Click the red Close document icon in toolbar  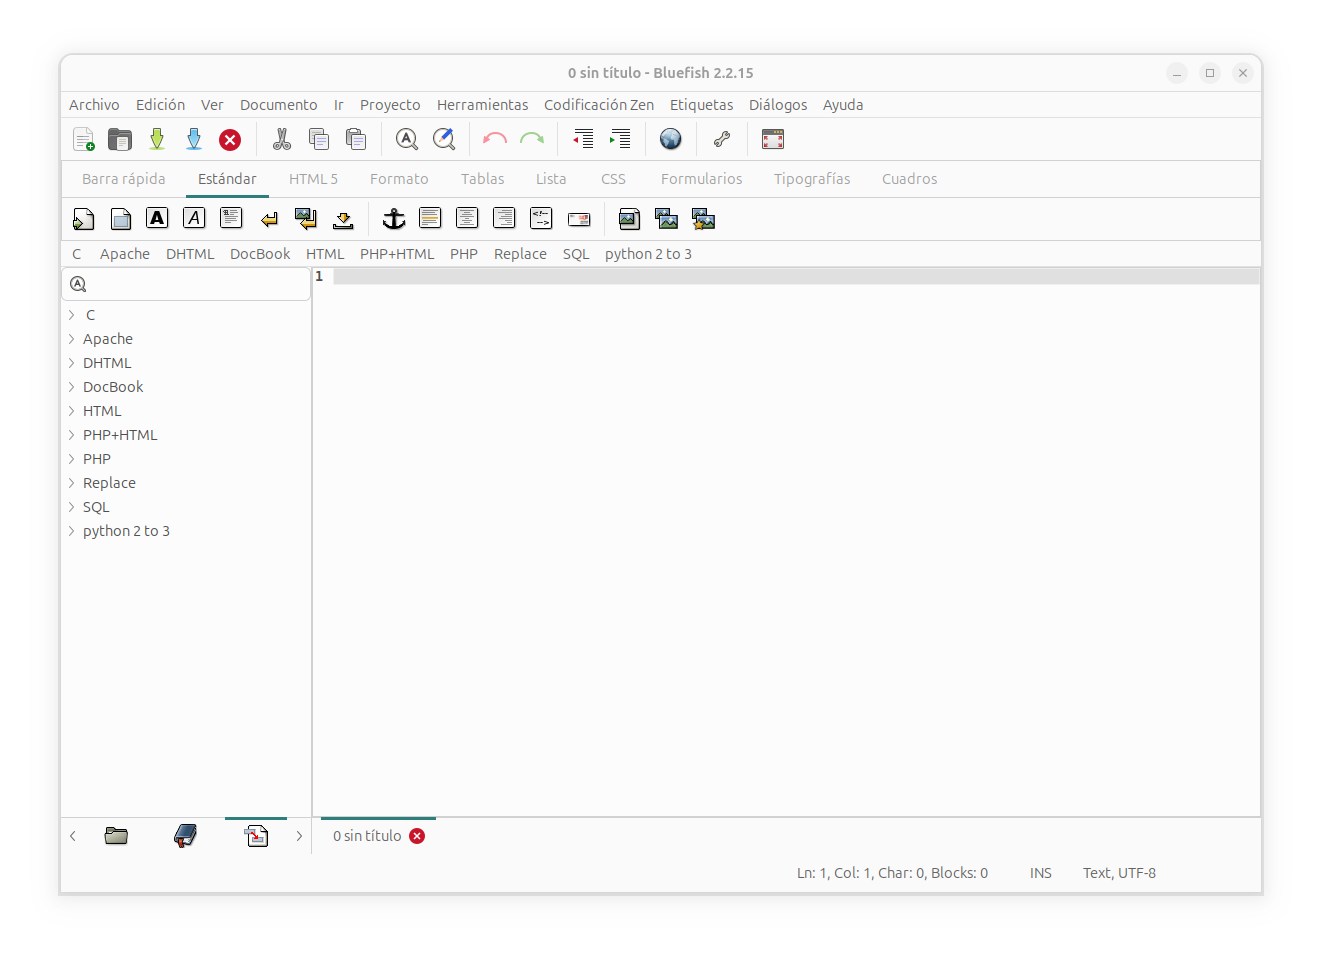coord(230,139)
